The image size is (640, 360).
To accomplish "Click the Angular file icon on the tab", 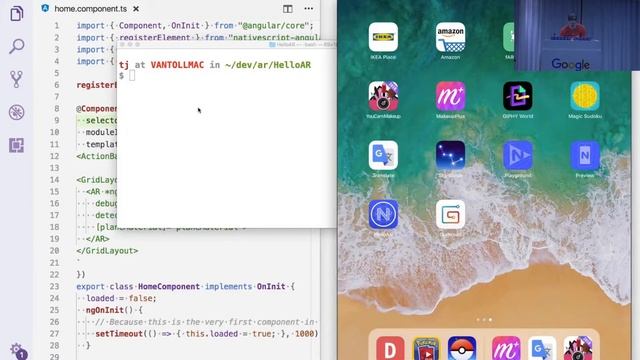I will [45, 8].
